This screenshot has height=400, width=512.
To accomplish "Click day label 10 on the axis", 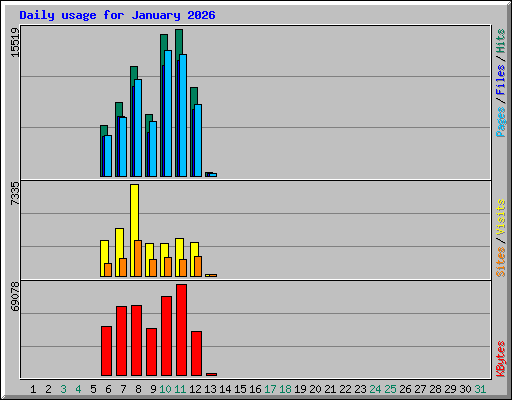I will tap(165, 389).
